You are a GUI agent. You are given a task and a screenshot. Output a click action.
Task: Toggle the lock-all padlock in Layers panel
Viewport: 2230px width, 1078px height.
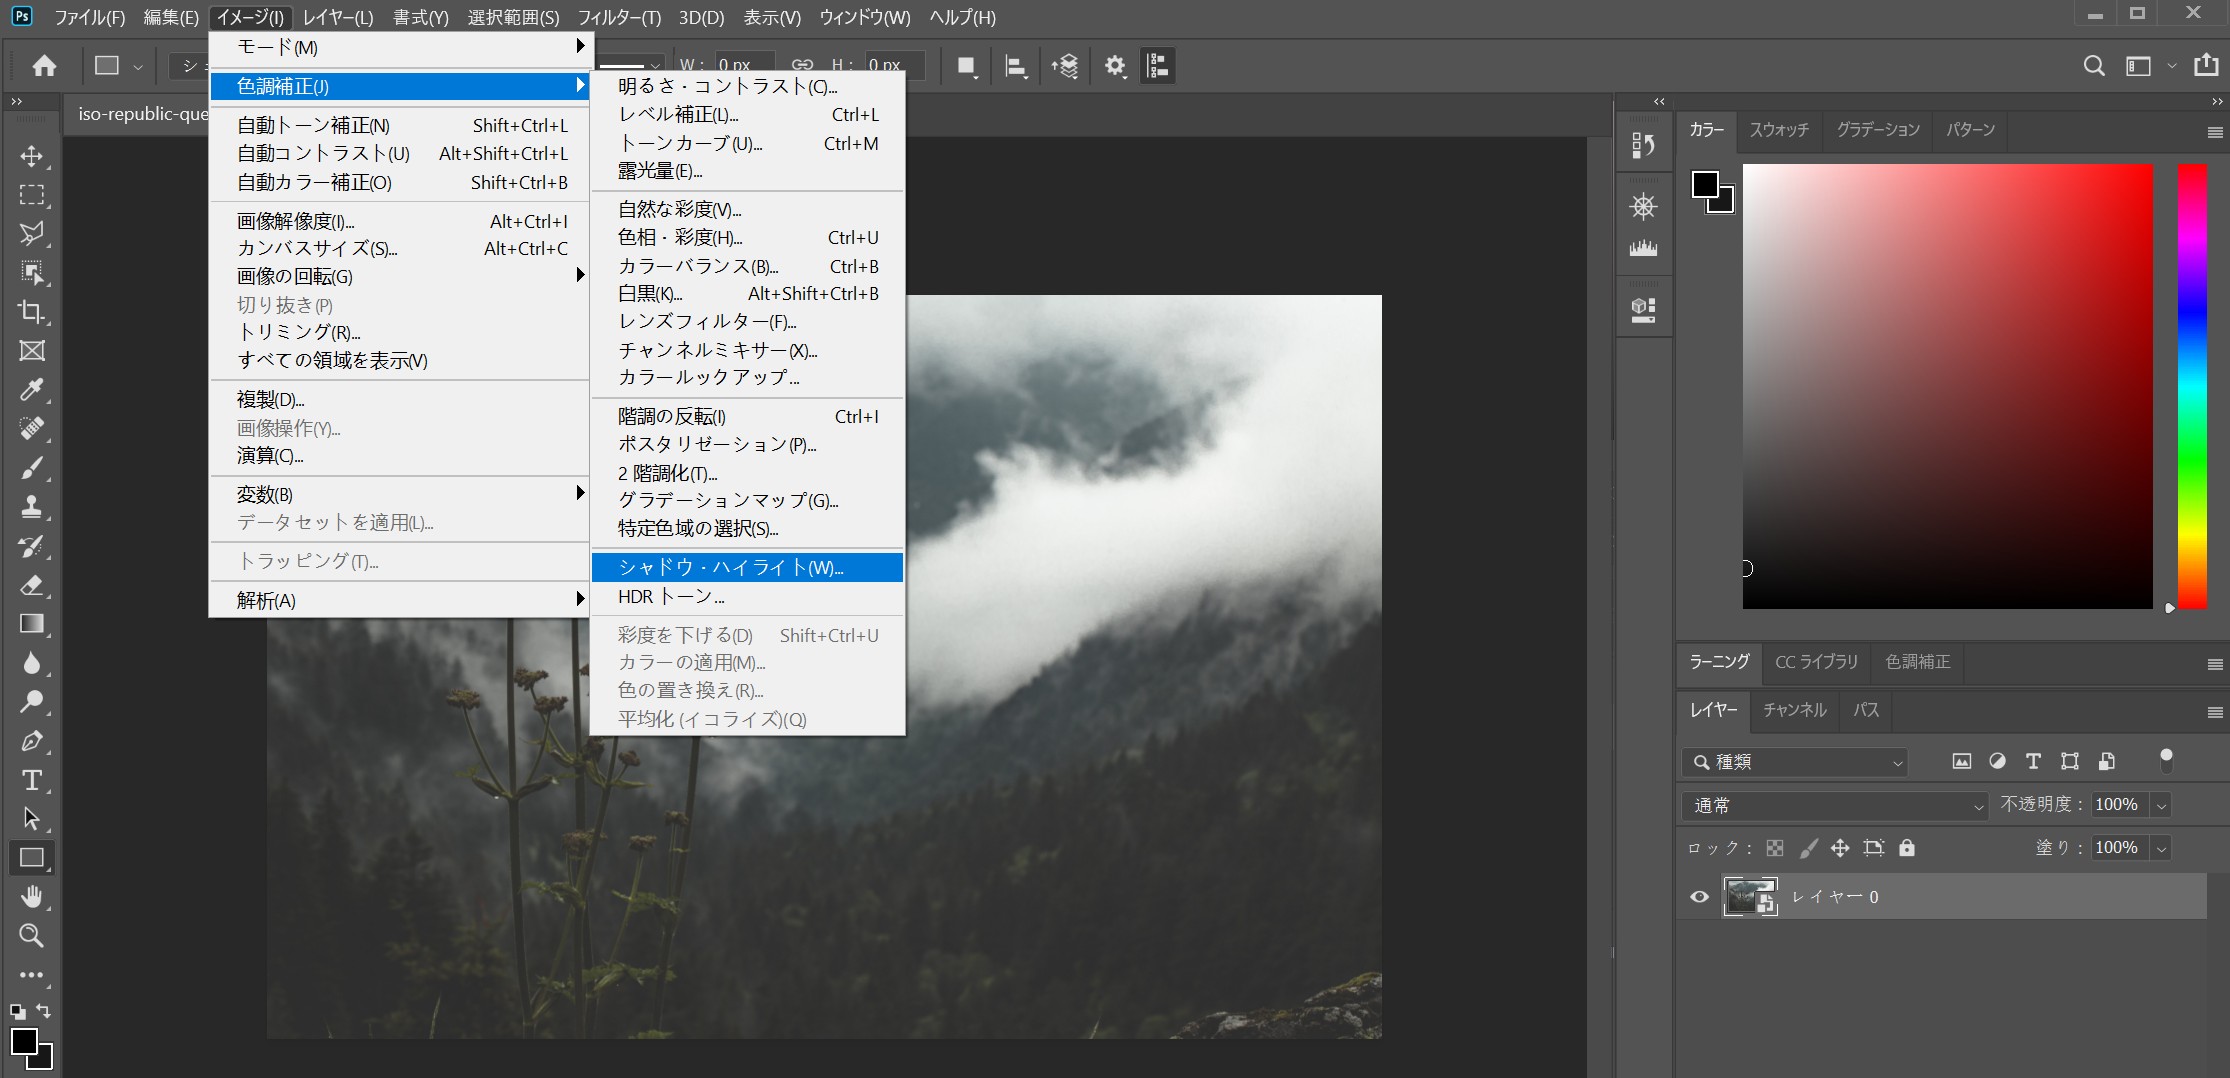pos(1908,847)
